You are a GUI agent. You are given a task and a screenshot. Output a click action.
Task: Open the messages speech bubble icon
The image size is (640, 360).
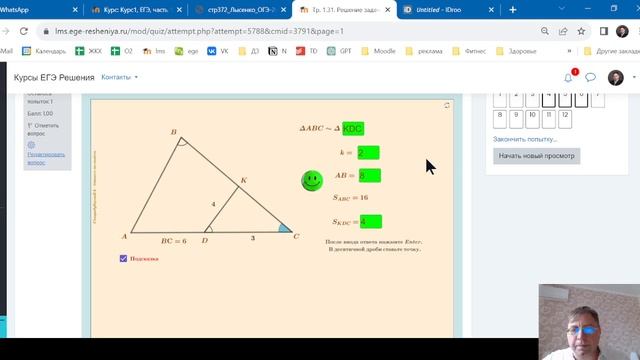pyautogui.click(x=590, y=77)
